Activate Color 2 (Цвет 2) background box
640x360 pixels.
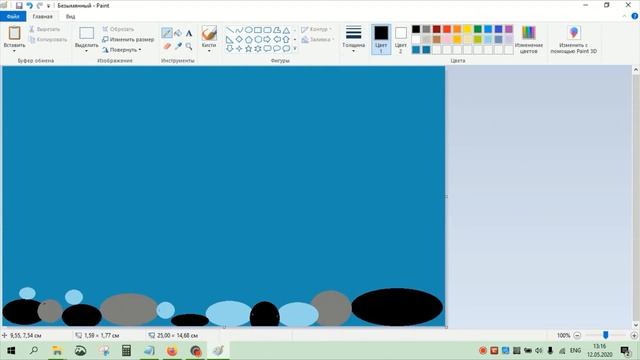click(x=401, y=39)
